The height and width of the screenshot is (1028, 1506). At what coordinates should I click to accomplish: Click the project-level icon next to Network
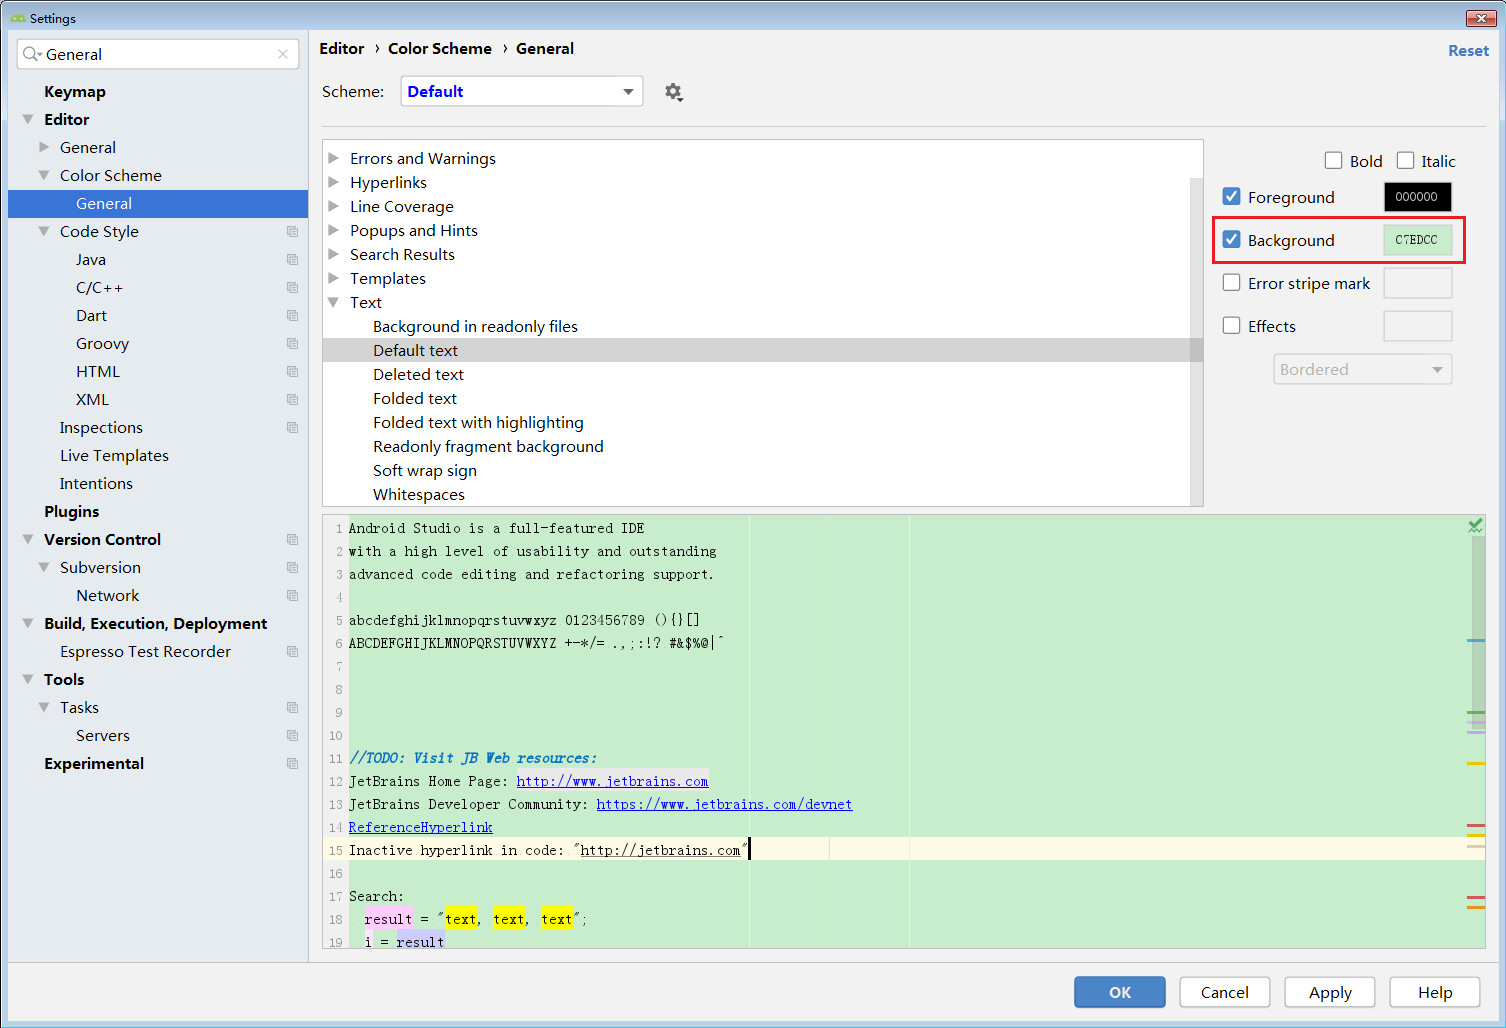click(x=292, y=596)
